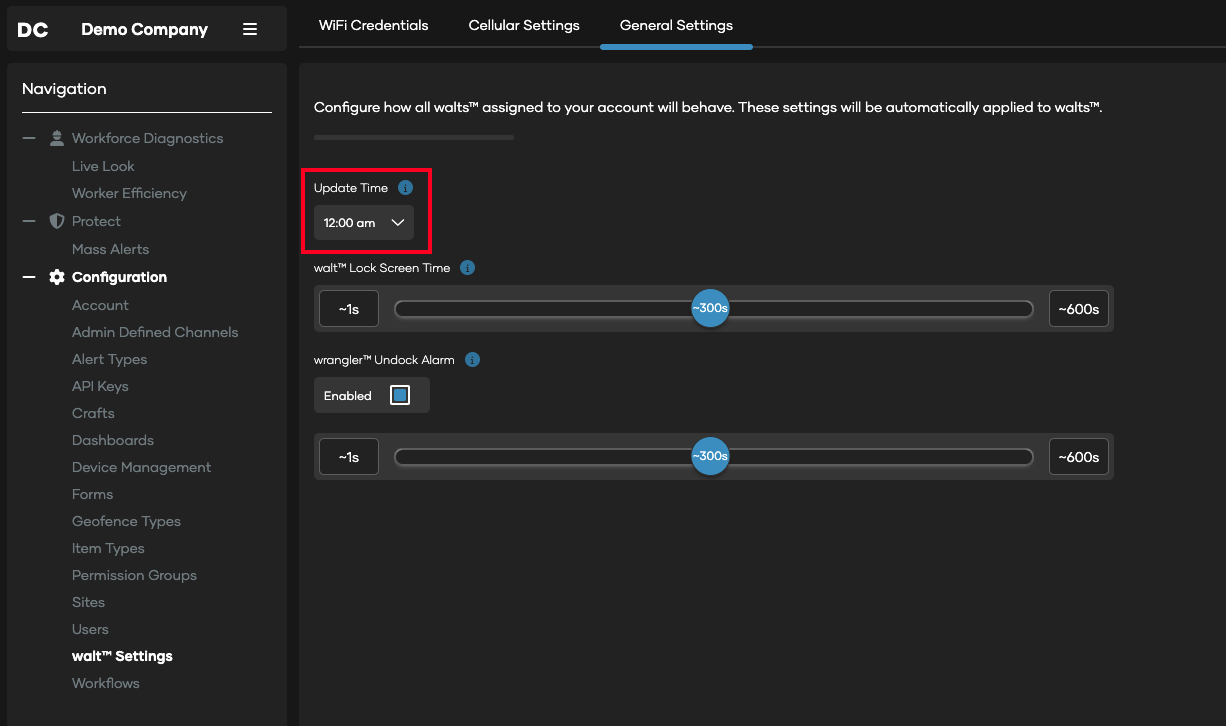The width and height of the screenshot is (1226, 726).
Task: Open Item Types
Action: pyautogui.click(x=108, y=548)
